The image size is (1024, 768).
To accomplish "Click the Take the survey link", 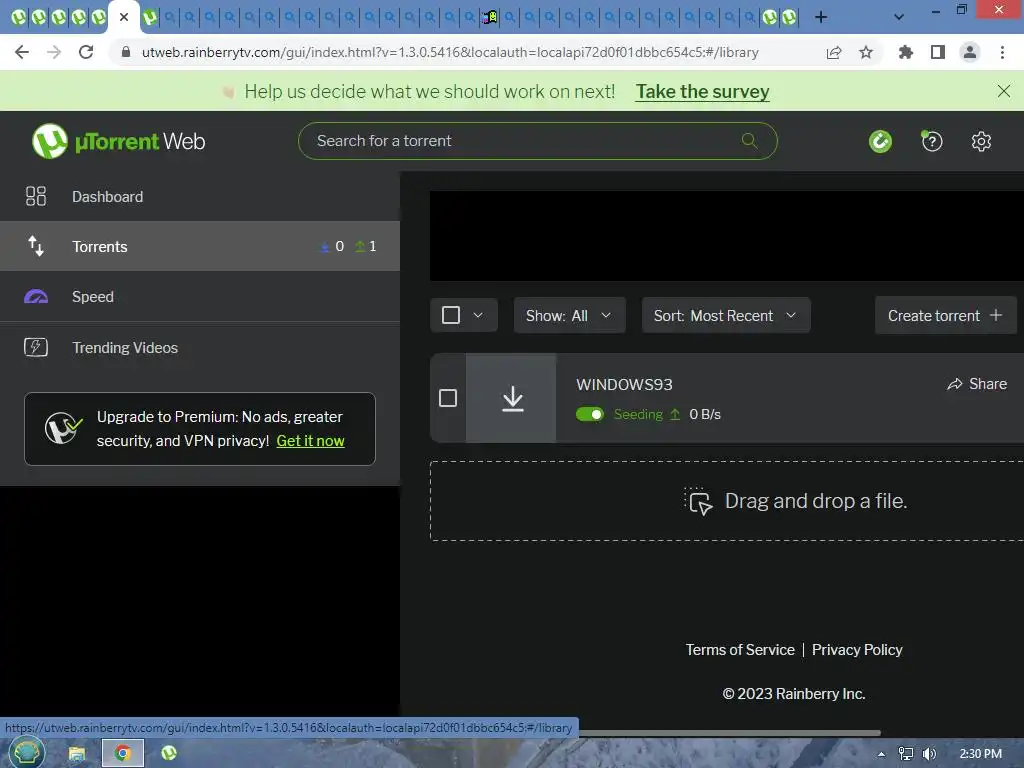I will coord(703,91).
